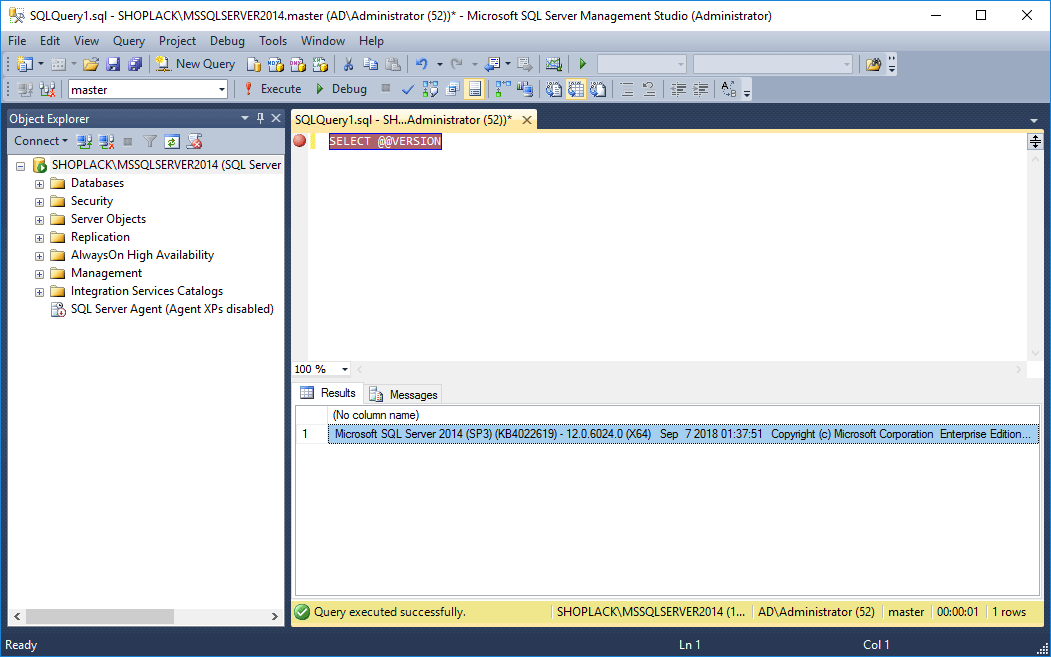The image size is (1051, 657).
Task: Select the Management folder in the tree
Action: 106,274
